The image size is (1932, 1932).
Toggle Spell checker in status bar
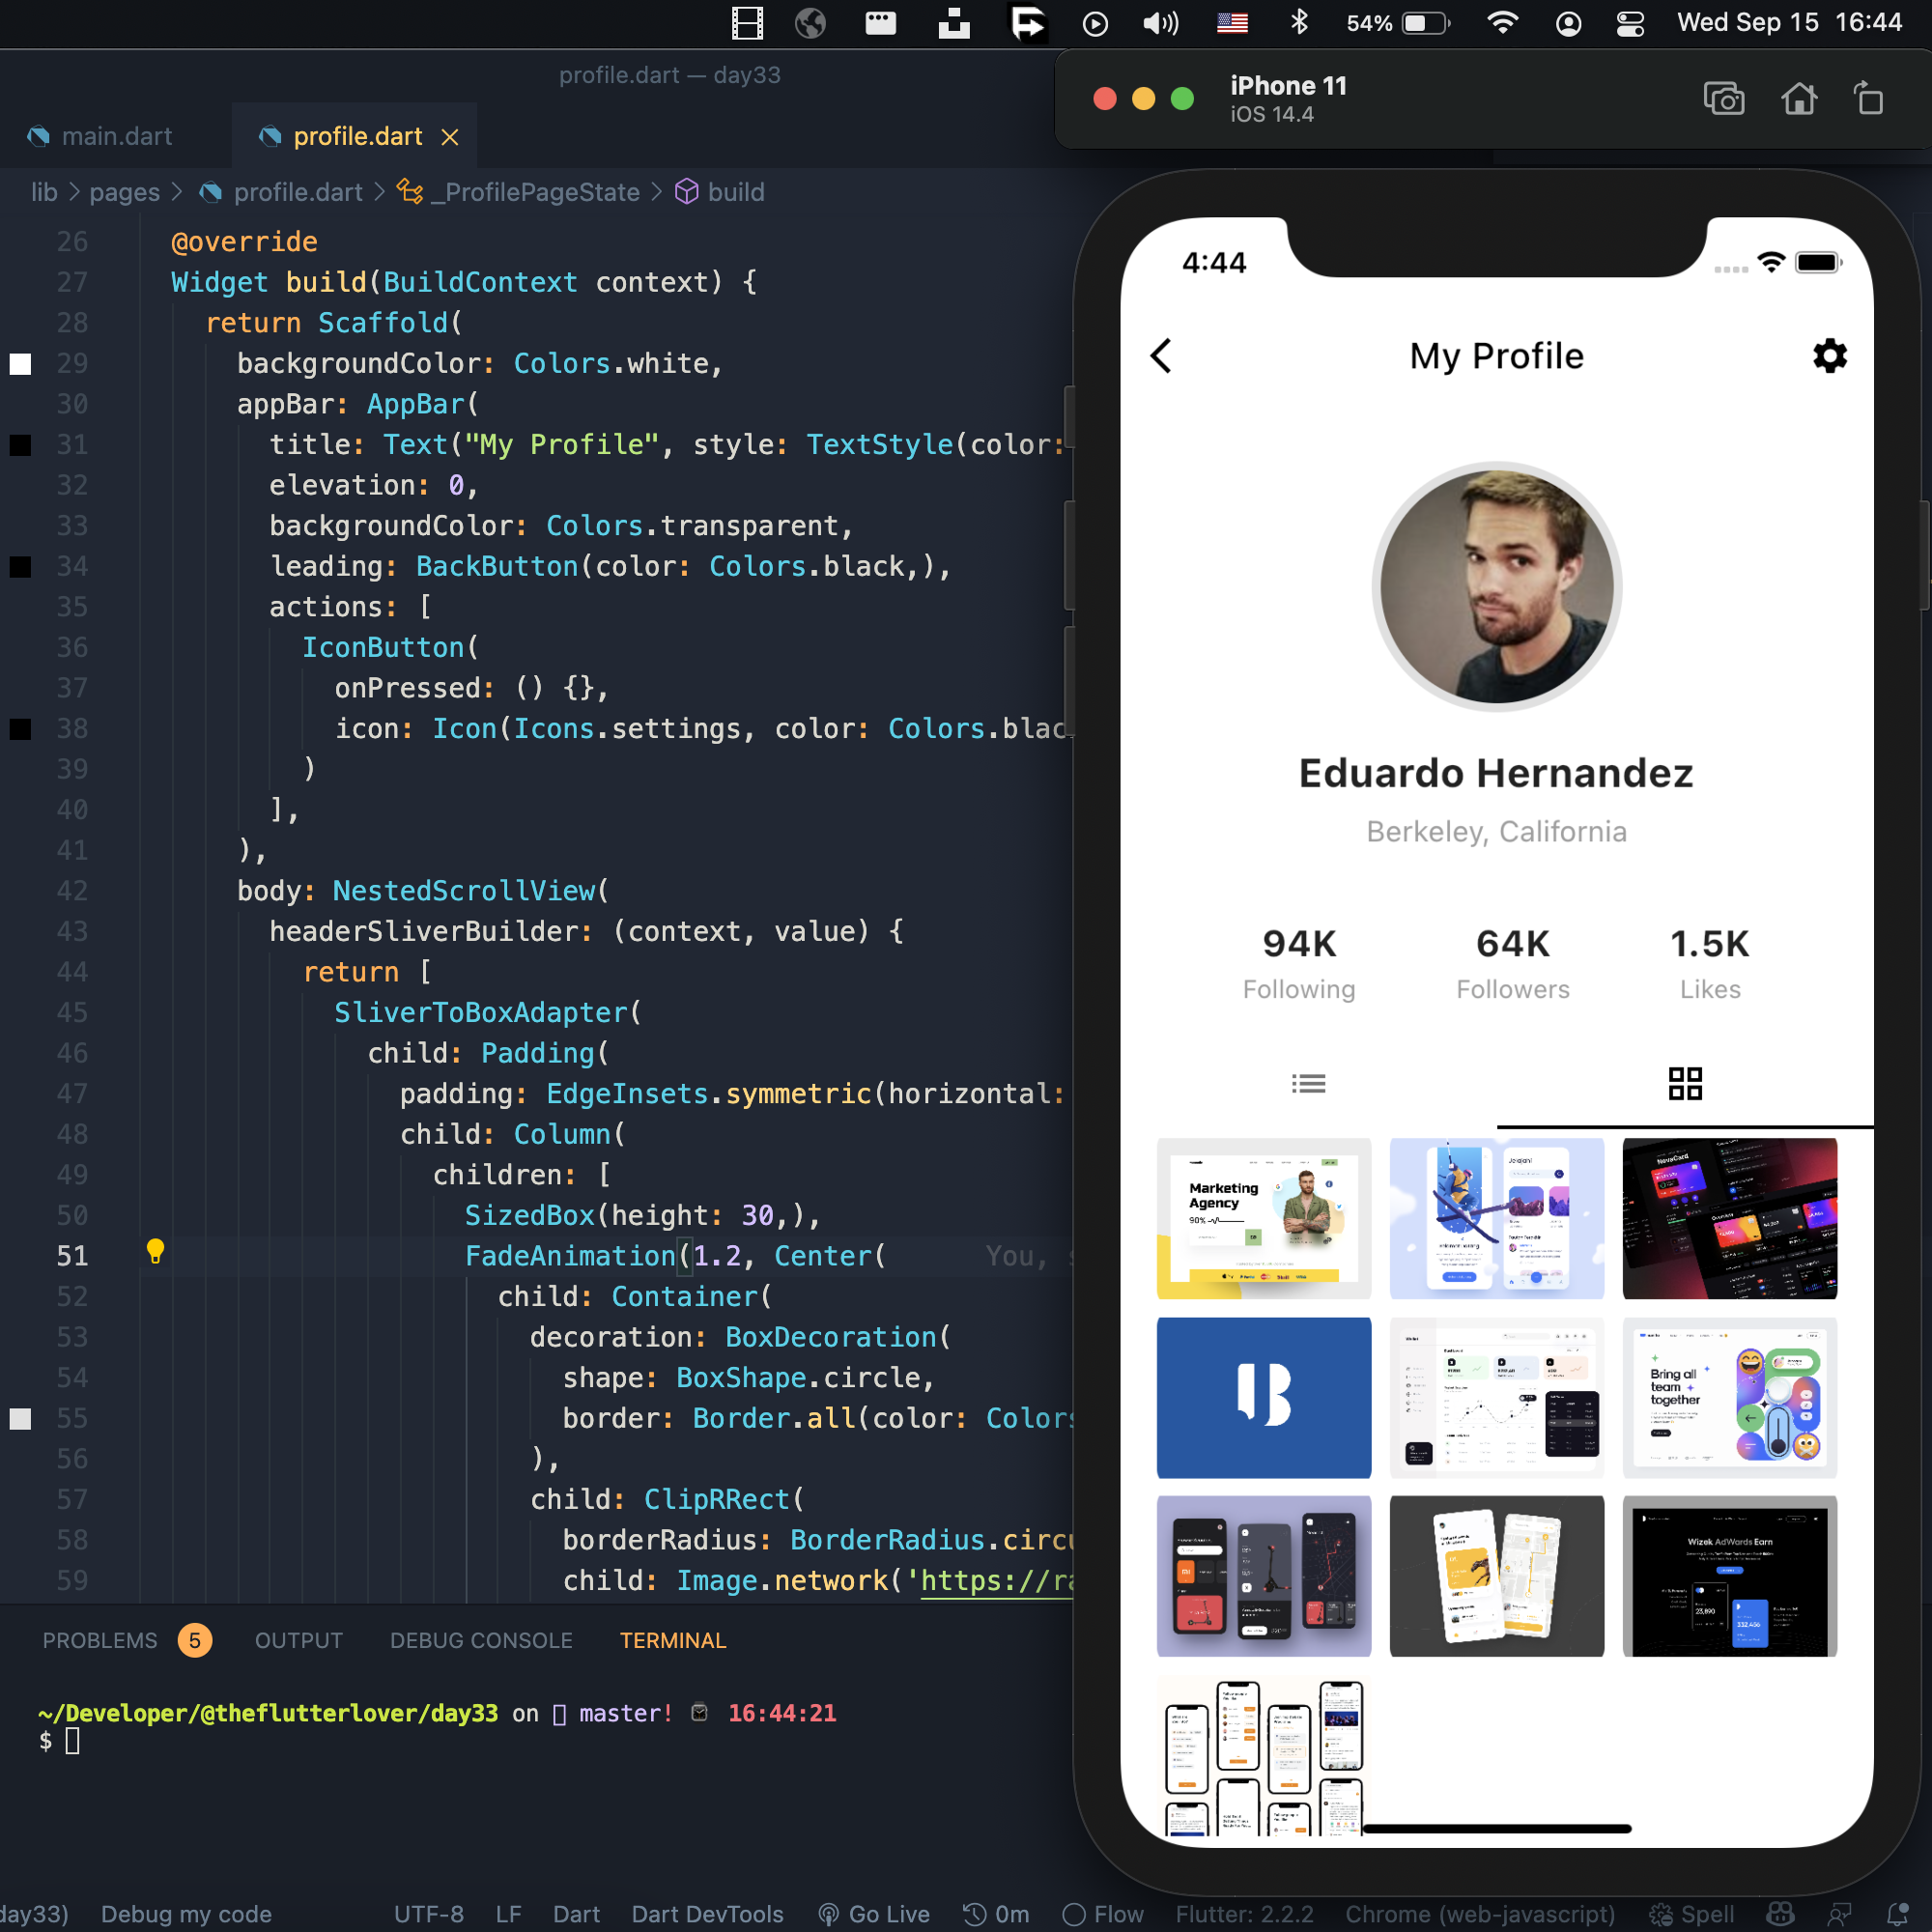[1692, 1914]
